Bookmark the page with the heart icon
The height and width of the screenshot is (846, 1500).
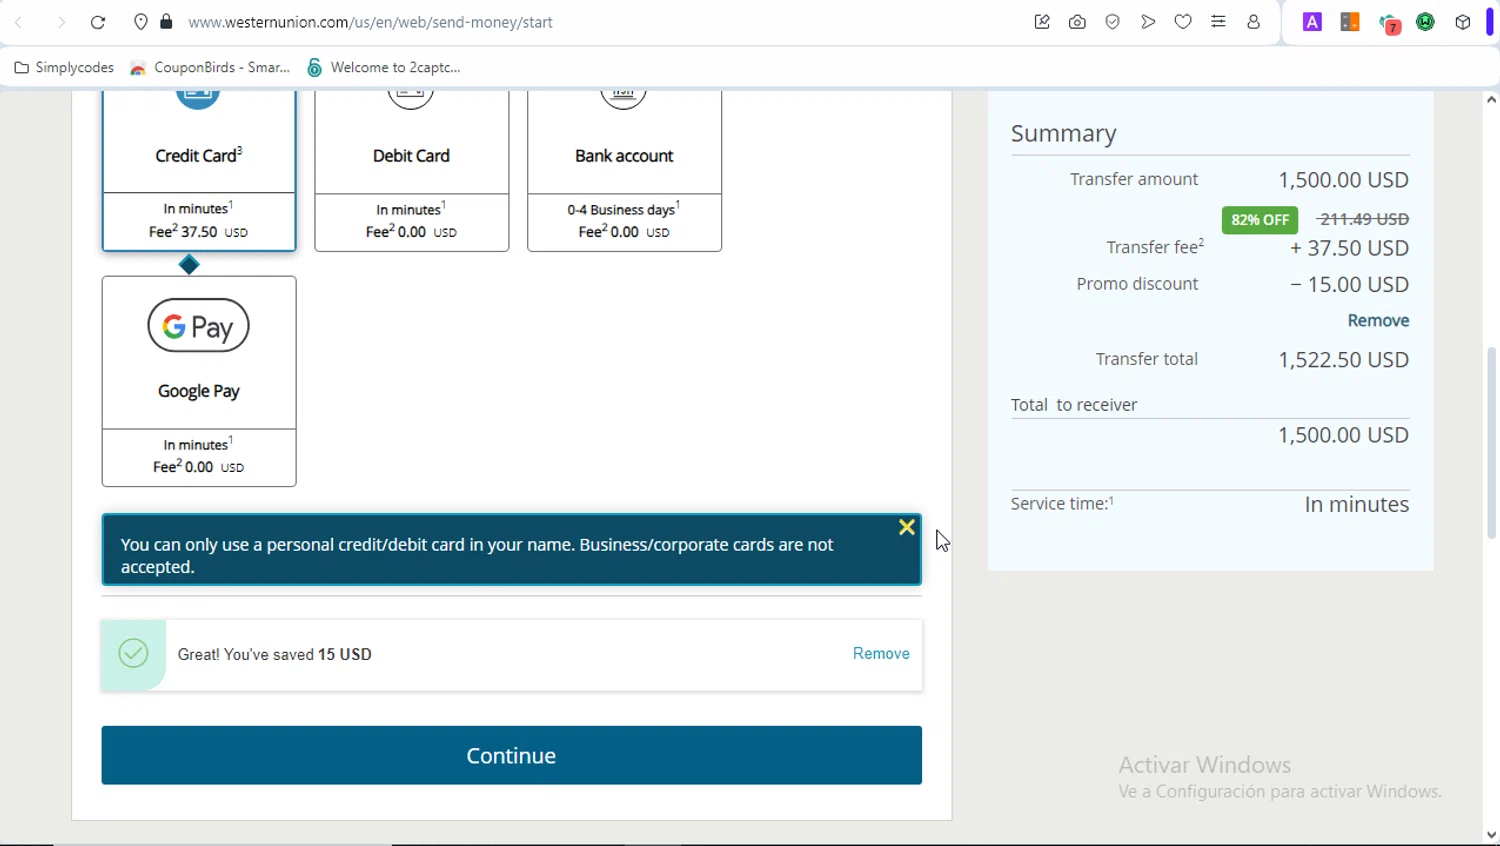point(1183,22)
